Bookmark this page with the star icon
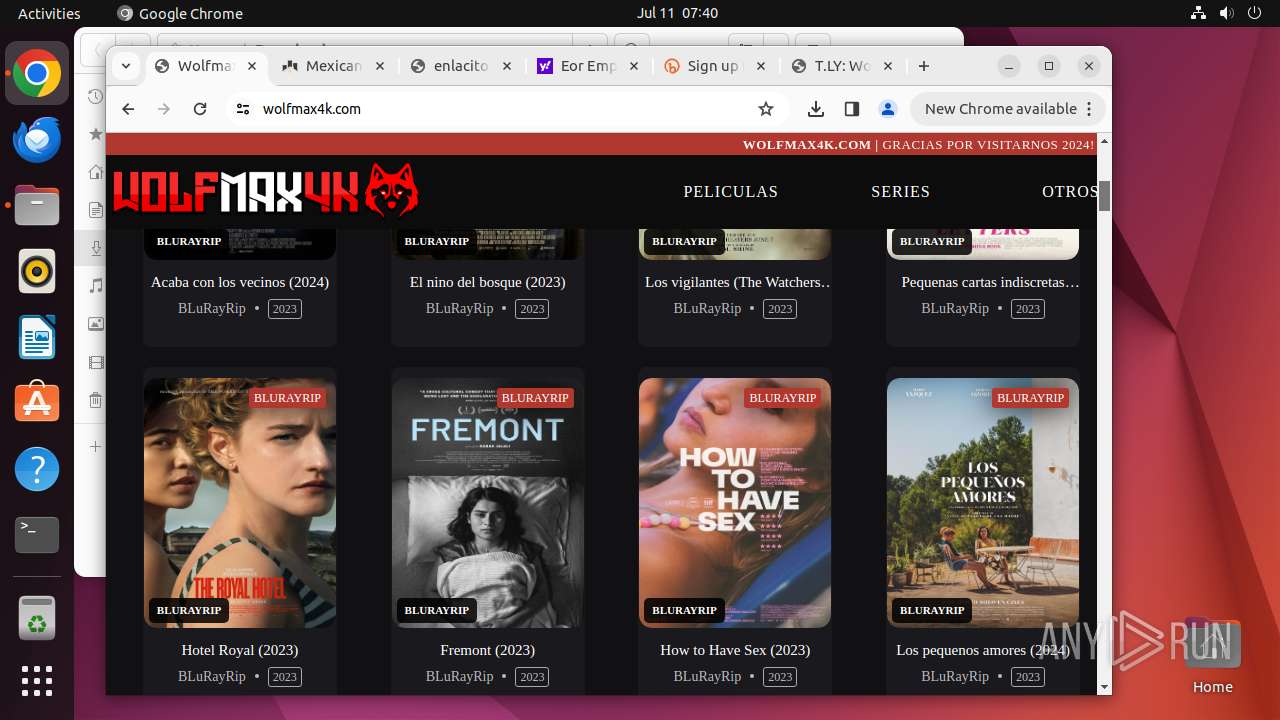This screenshot has height=720, width=1280. pyautogui.click(x=766, y=109)
